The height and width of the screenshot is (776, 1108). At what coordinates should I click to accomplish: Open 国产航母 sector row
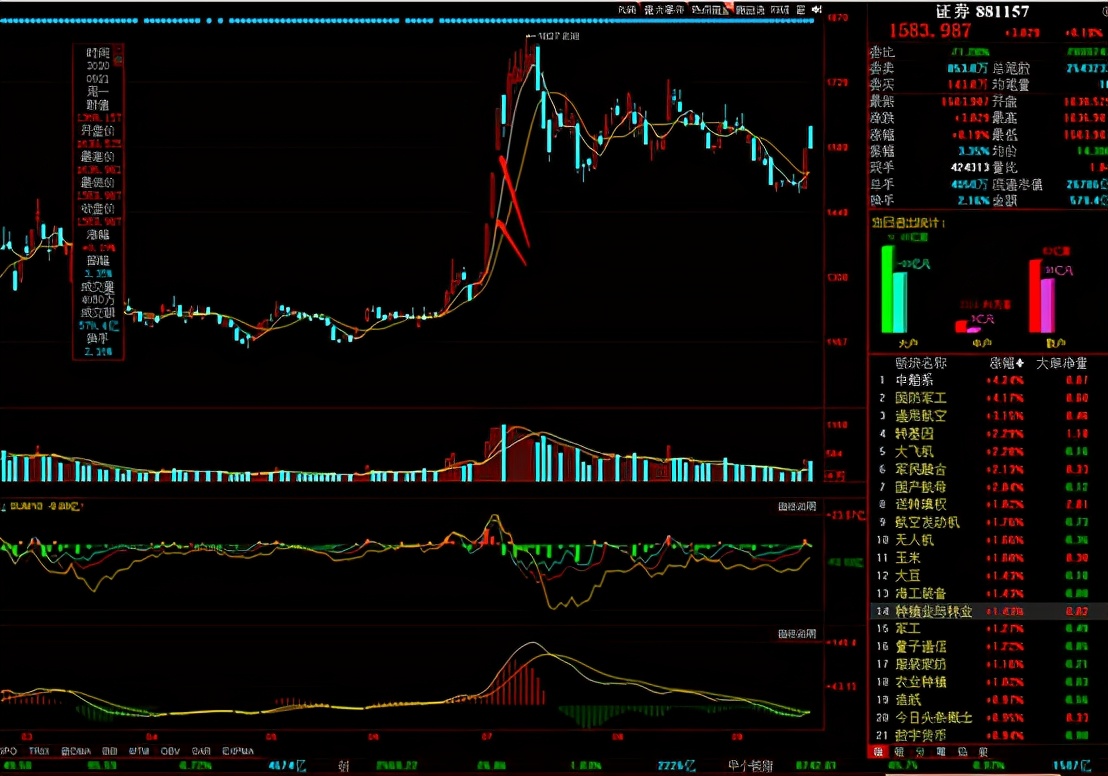(989, 487)
